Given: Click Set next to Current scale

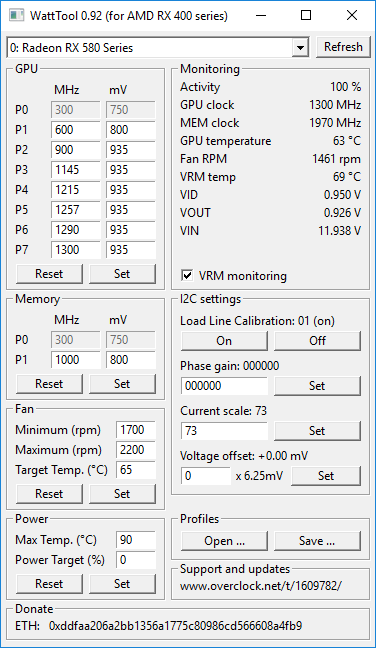Looking at the screenshot, I should [317, 431].
